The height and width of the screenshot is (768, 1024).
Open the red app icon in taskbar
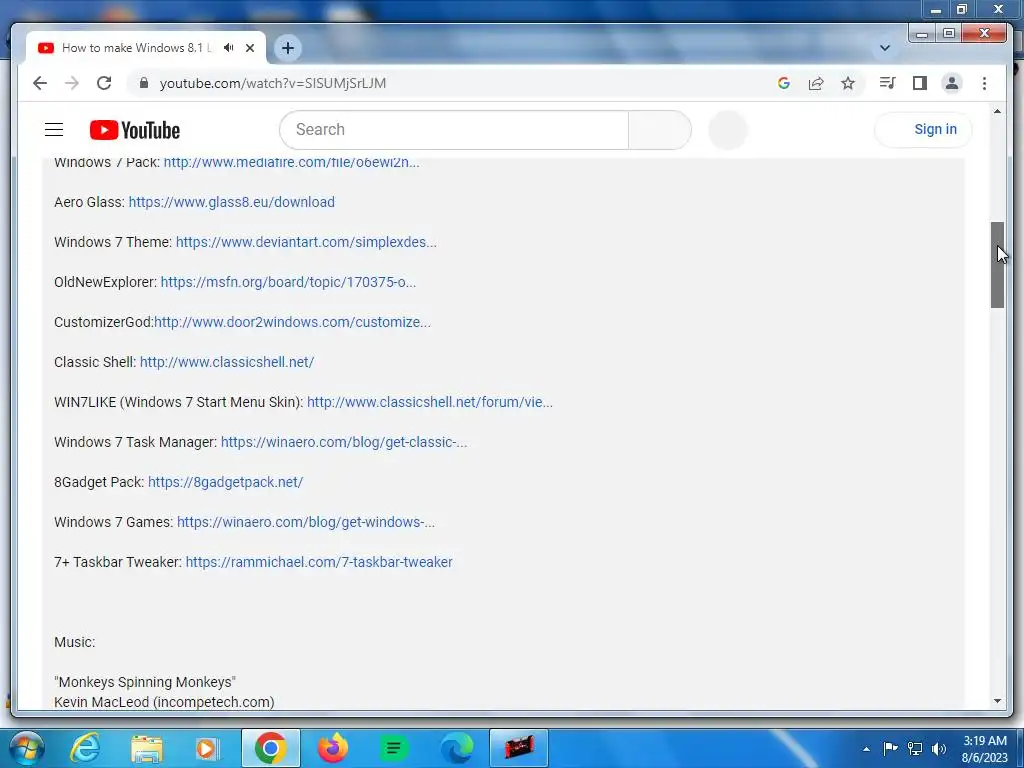point(519,748)
